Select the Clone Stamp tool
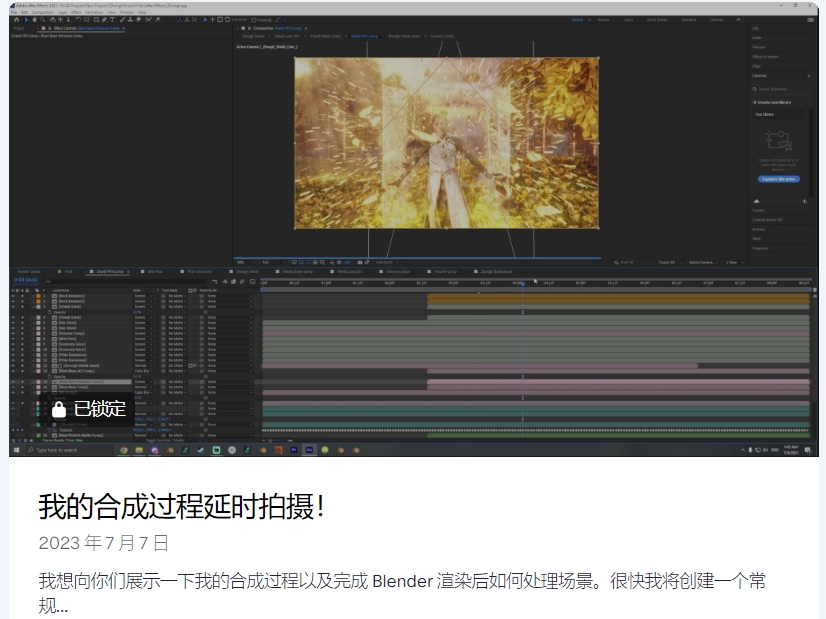 tap(130, 19)
